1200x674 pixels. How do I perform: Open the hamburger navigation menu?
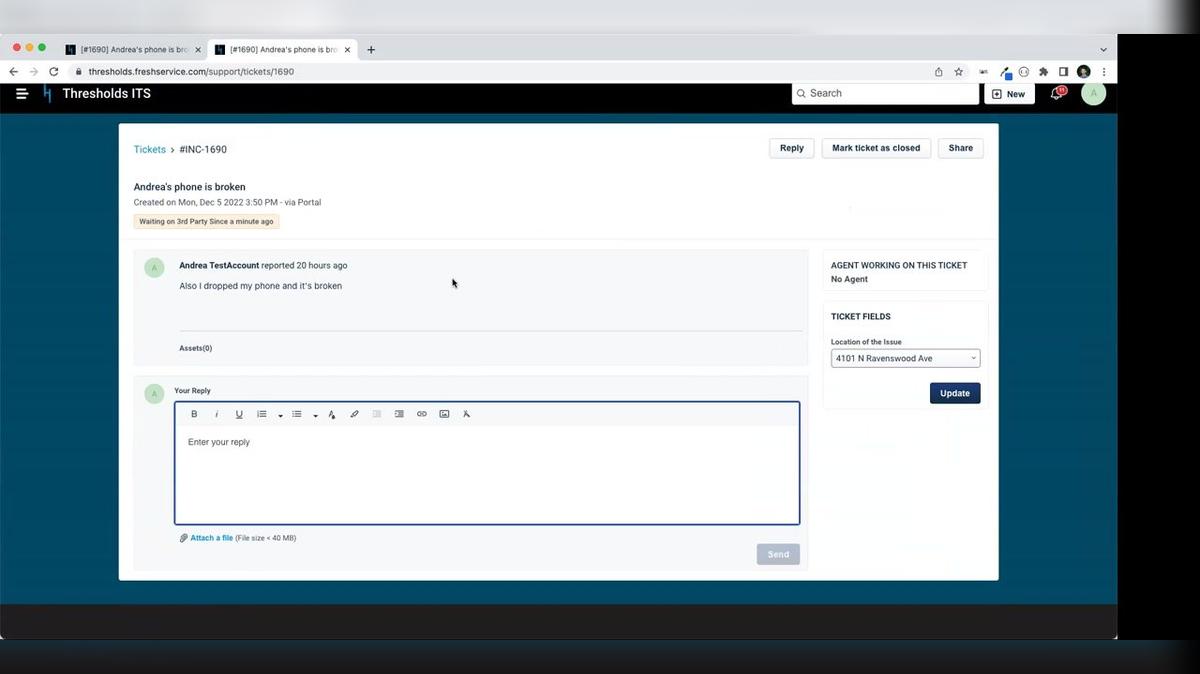click(22, 93)
